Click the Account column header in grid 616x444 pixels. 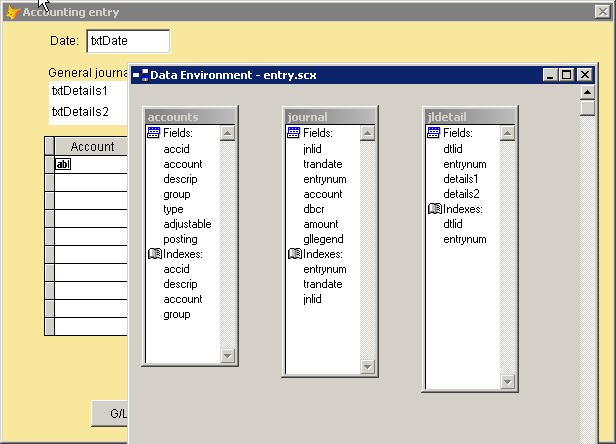[92, 147]
